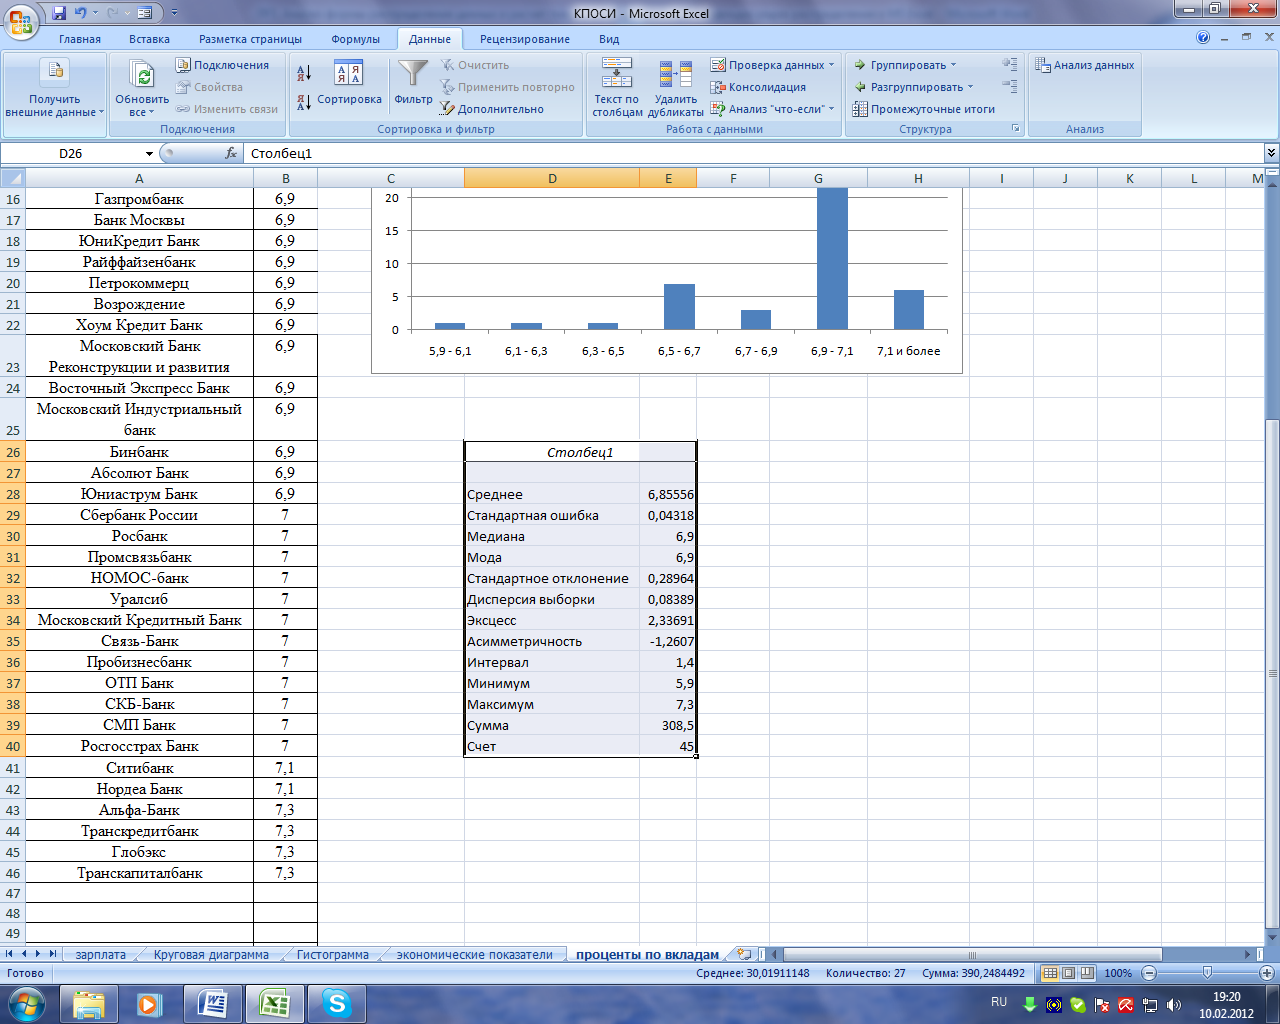Click the Excel help question-mark icon

click(x=1203, y=38)
